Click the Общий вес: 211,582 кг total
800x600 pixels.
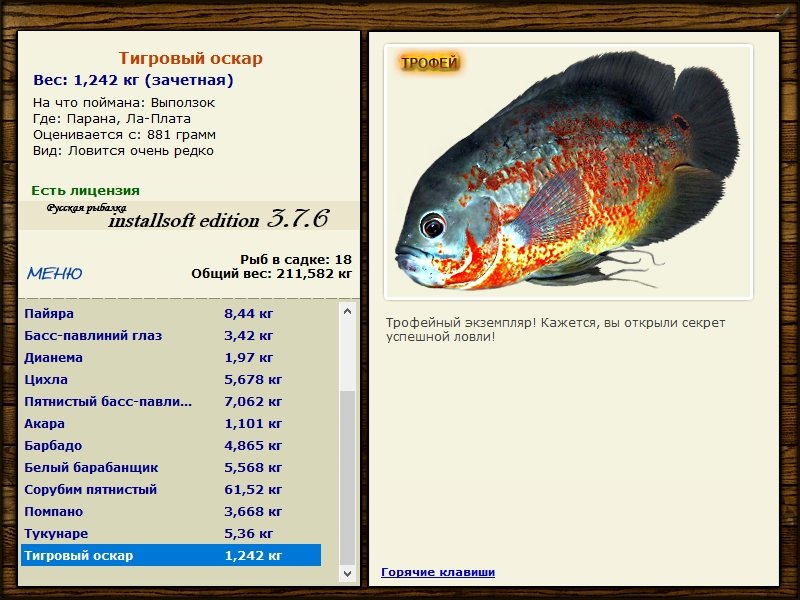pyautogui.click(x=271, y=273)
